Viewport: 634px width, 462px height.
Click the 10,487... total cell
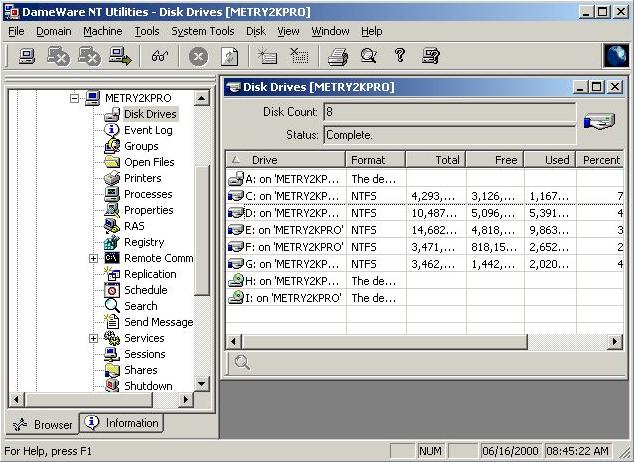point(434,213)
